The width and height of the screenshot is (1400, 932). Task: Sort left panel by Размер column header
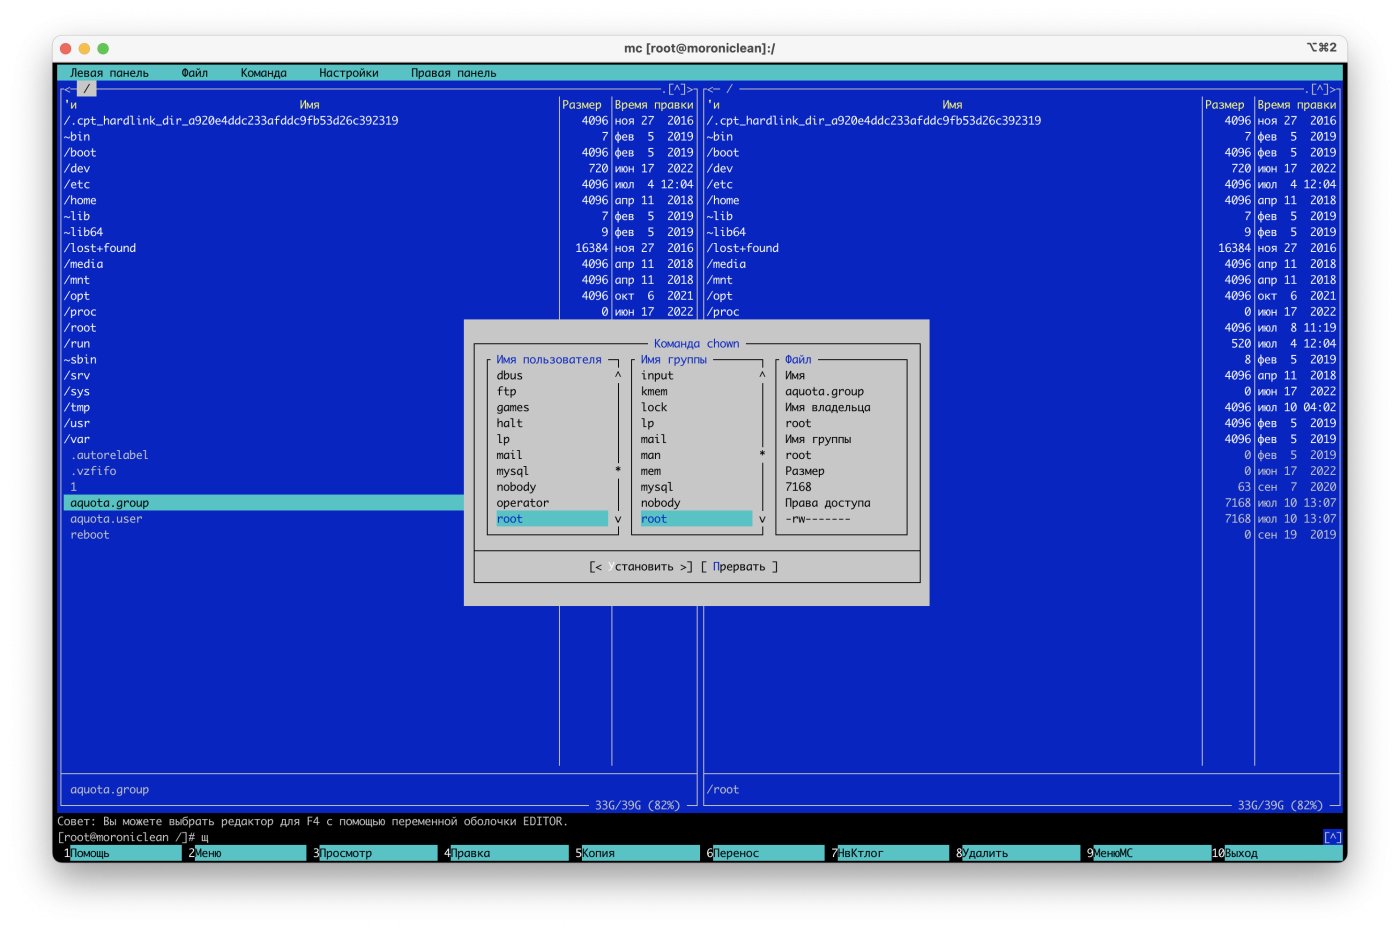582,105
